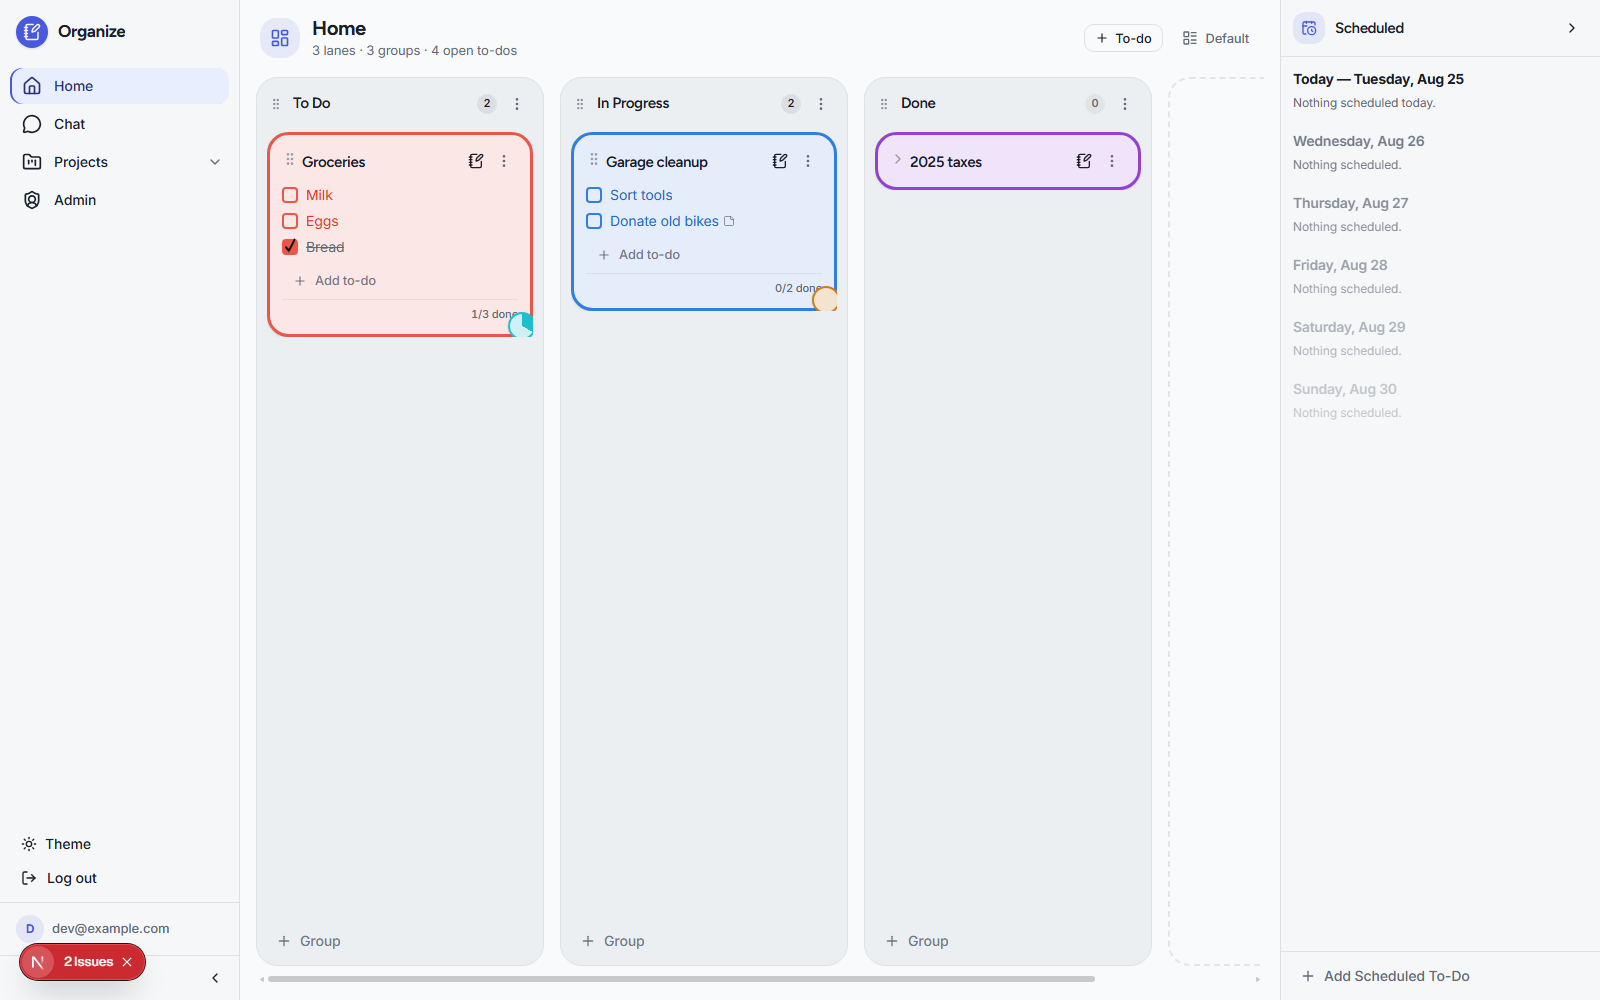Expand the 2025 taxes group
The height and width of the screenshot is (1000, 1600).
click(897, 160)
